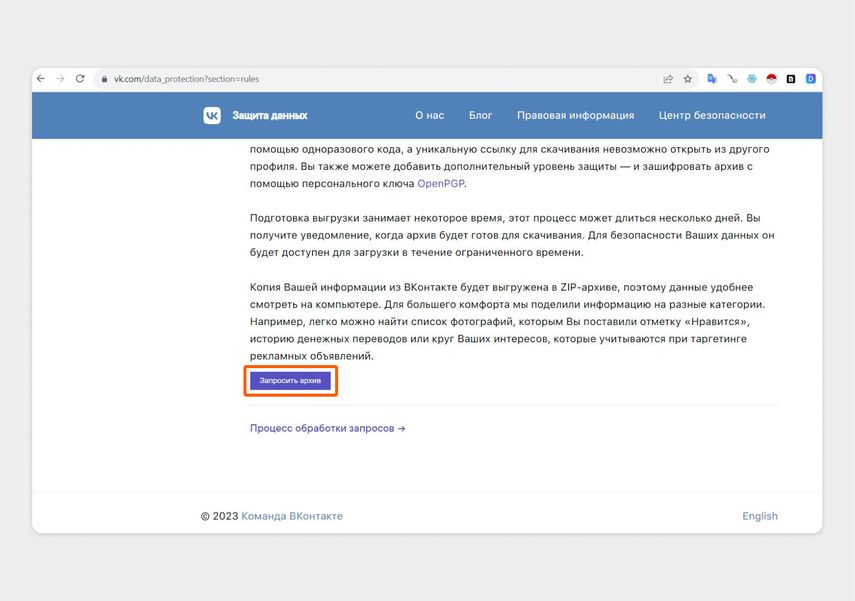Click the black square extension icon
The height and width of the screenshot is (601, 855).
point(791,79)
